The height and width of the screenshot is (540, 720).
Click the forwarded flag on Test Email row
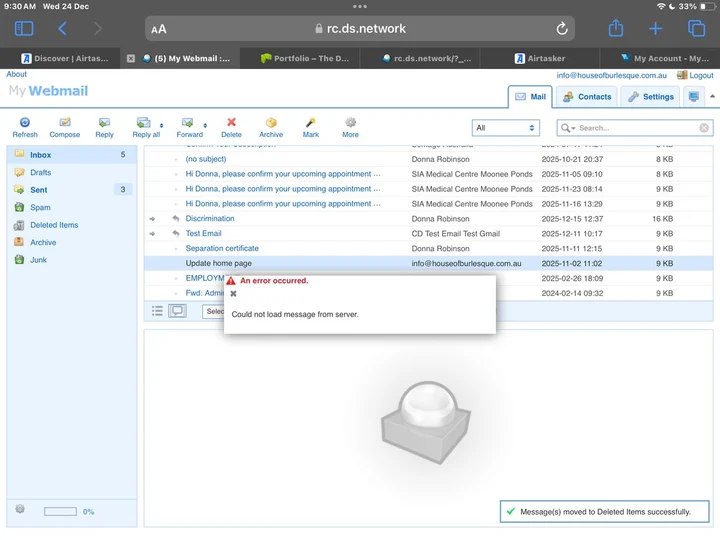tap(152, 234)
